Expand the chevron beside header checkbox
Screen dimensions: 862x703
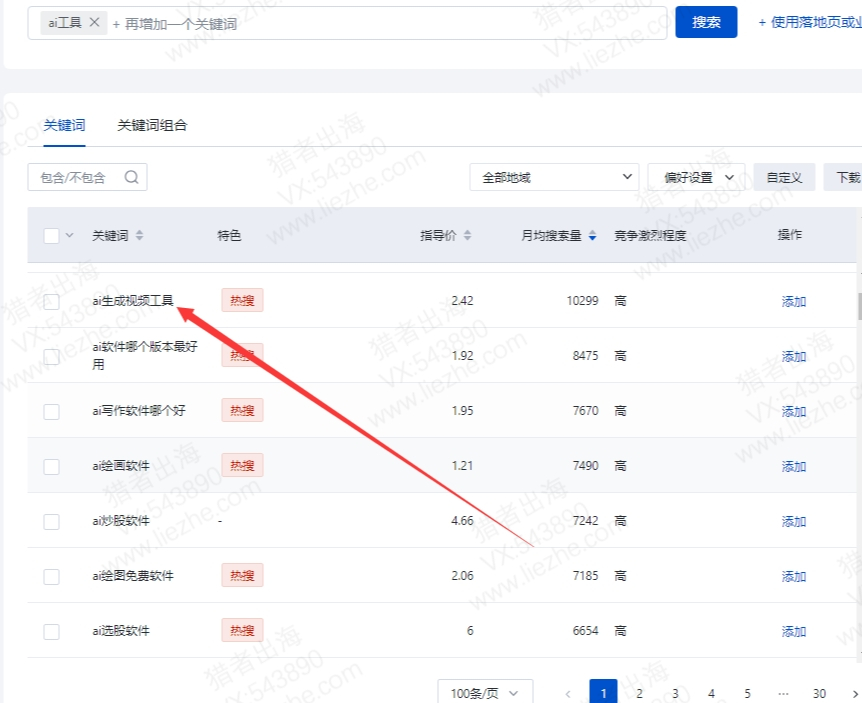(x=69, y=235)
